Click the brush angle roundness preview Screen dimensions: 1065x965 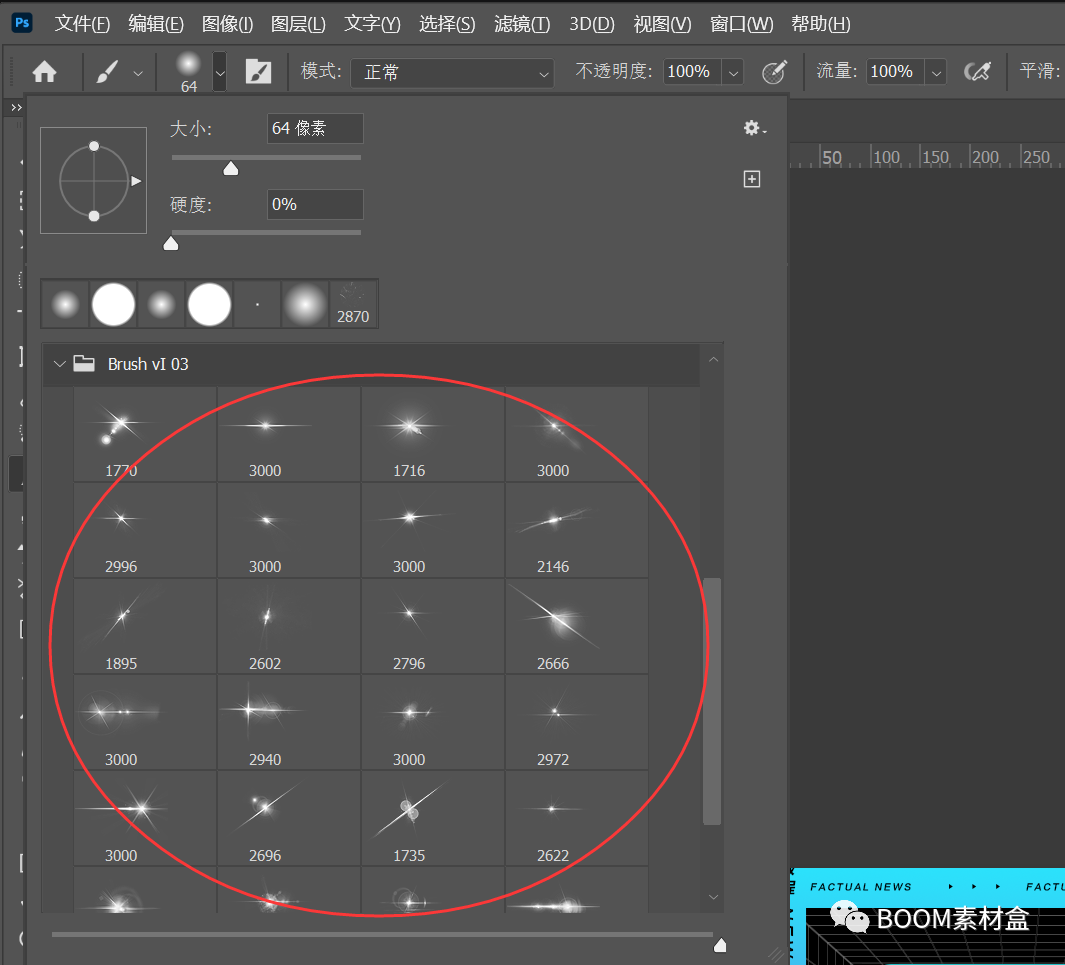93,181
